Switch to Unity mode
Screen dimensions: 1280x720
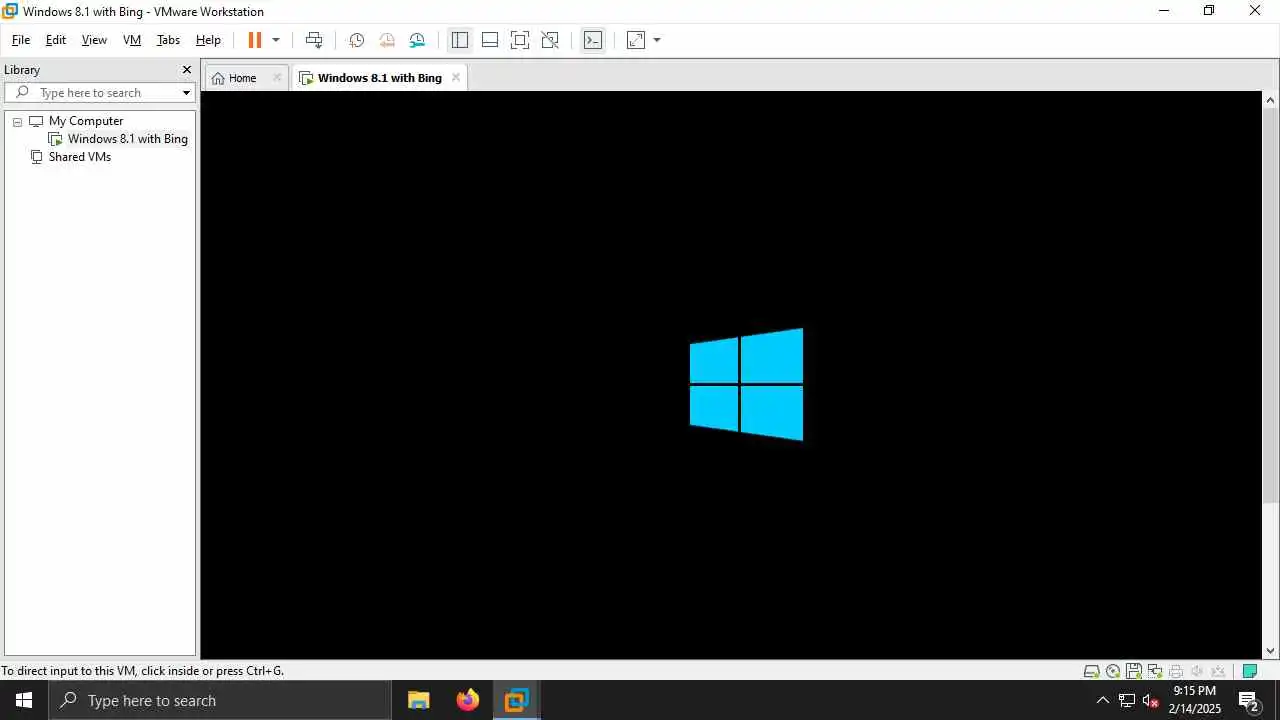click(x=550, y=40)
